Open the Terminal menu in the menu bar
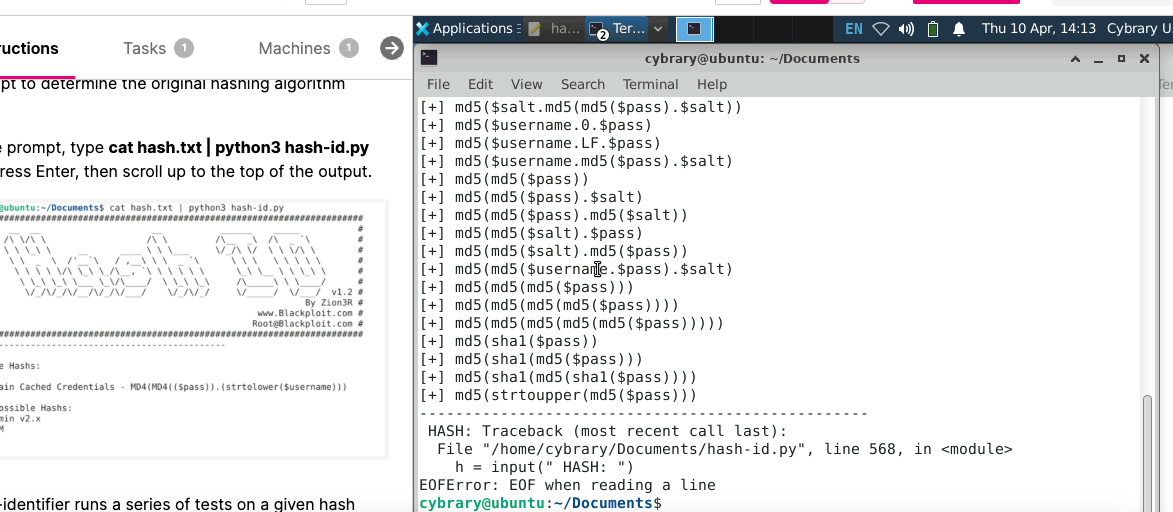 click(650, 84)
